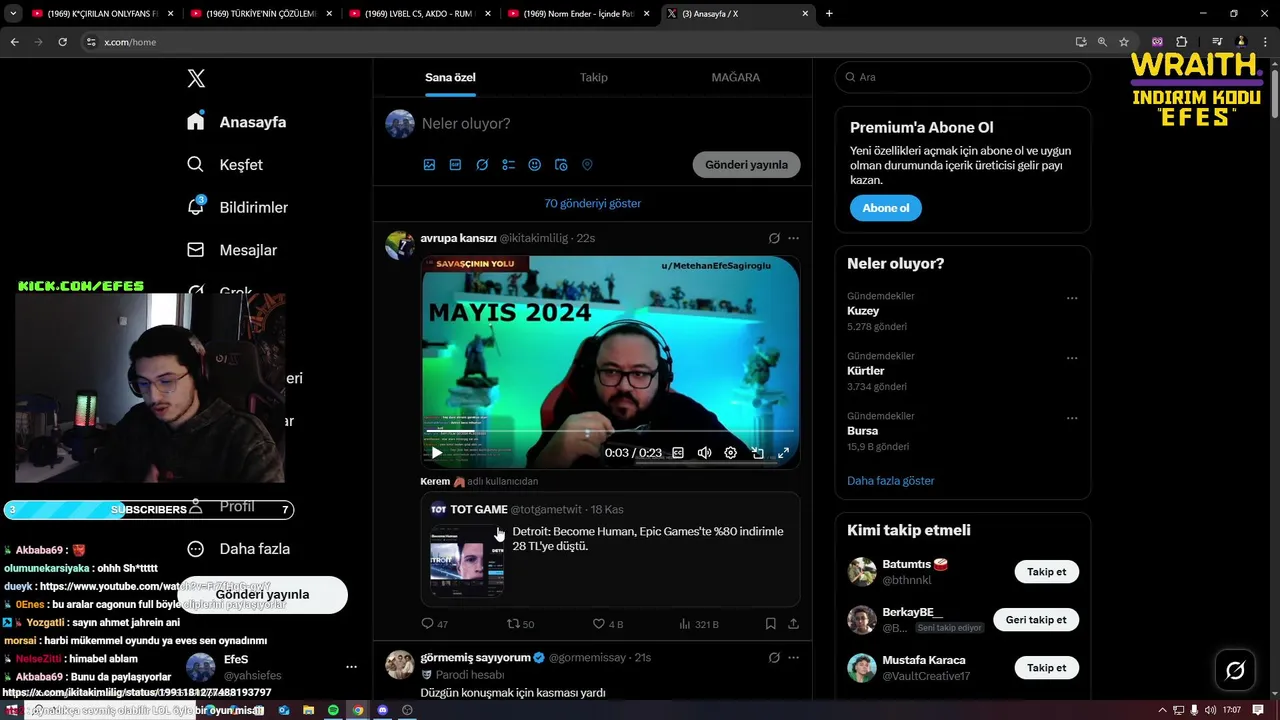Open Grok enhance icon in composer

click(x=482, y=165)
